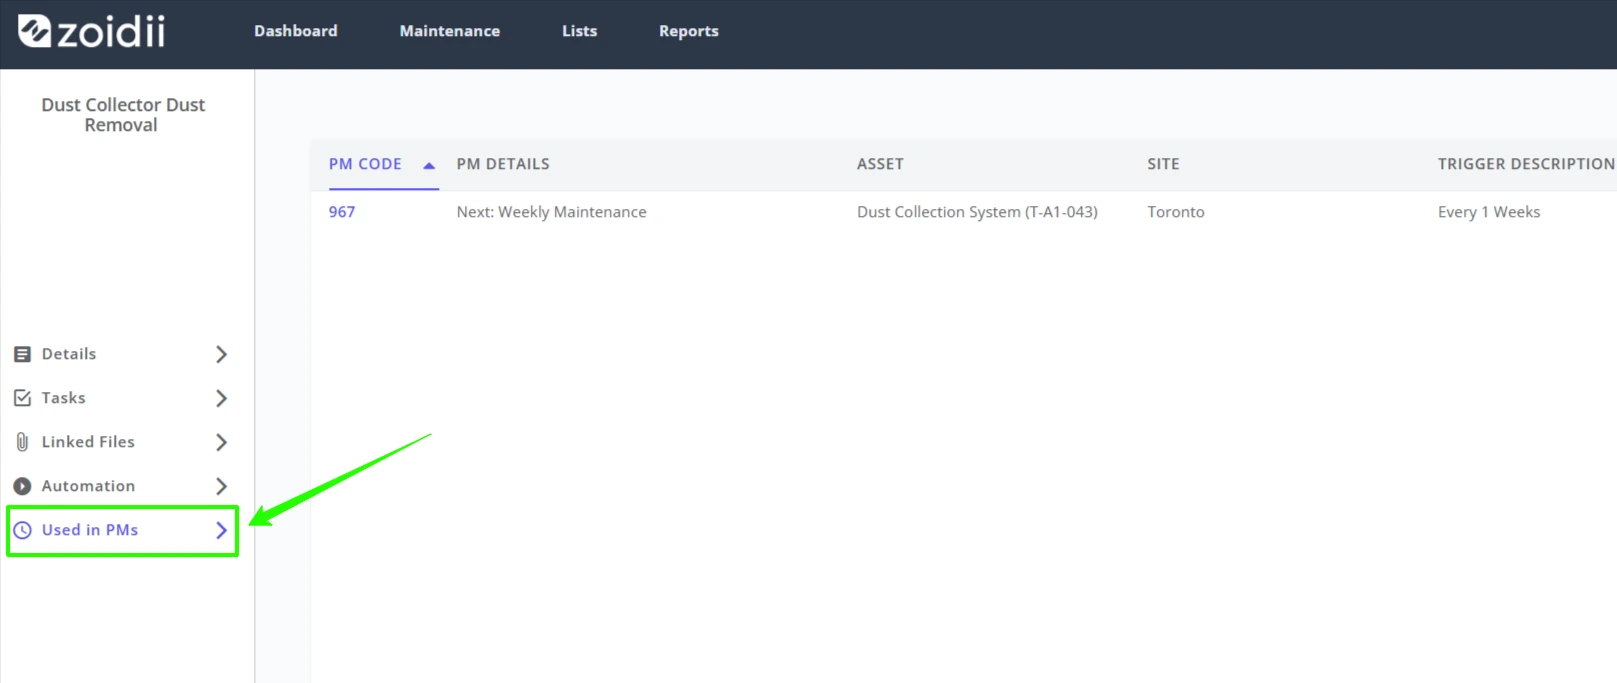Image resolution: width=1617 pixels, height=683 pixels.
Task: Click the Details list icon
Action: tap(22, 354)
